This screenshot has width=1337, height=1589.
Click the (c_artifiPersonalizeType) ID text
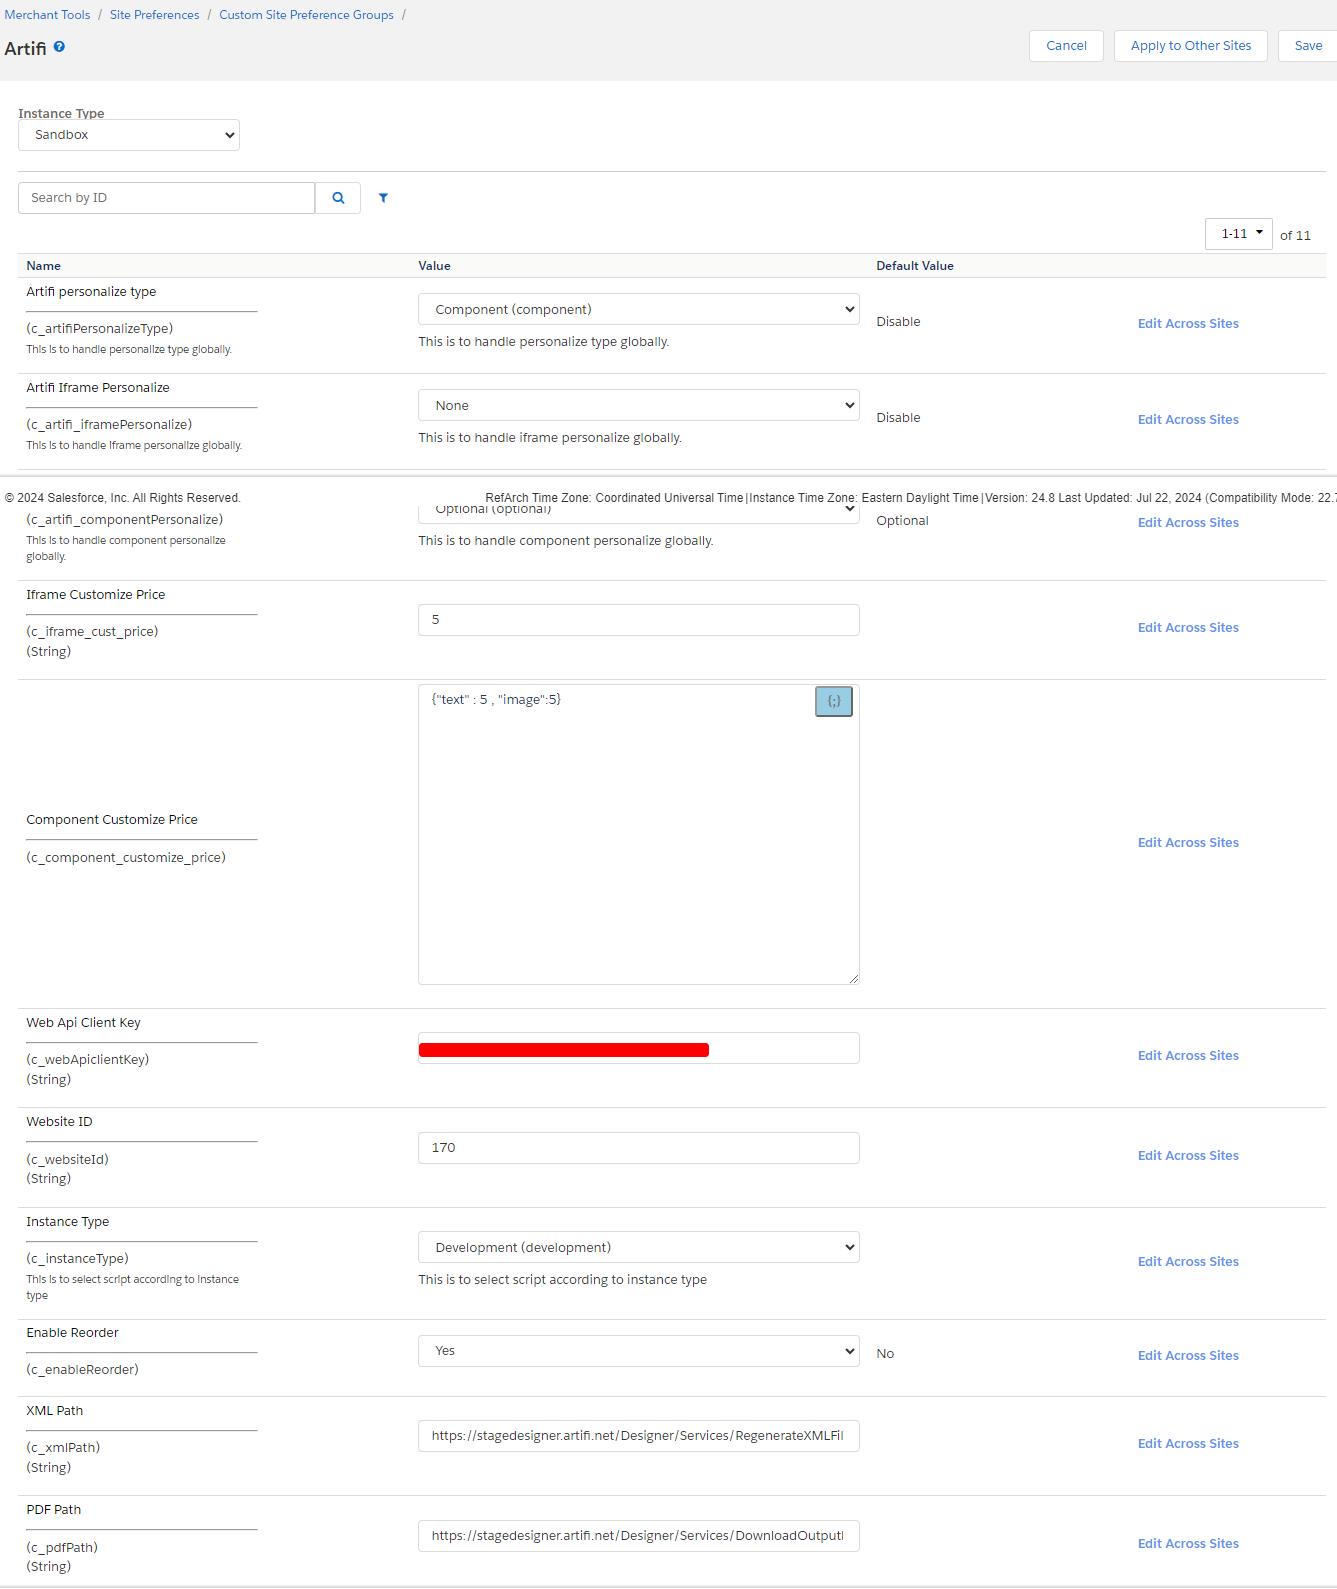[99, 329]
